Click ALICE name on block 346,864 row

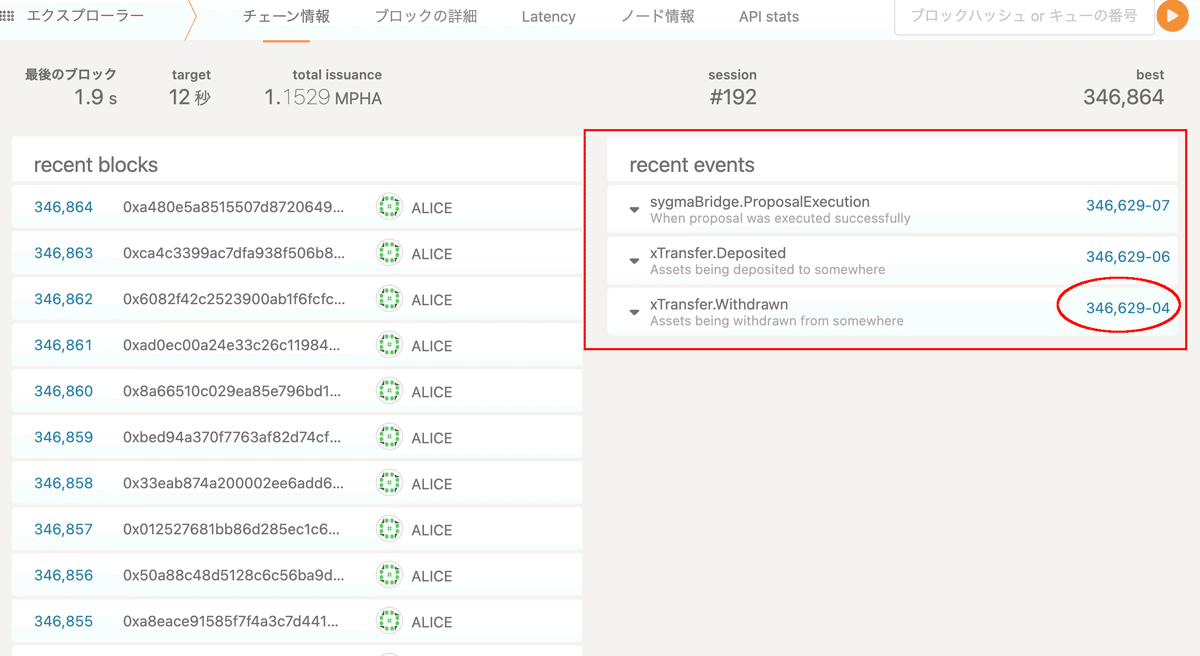coord(432,208)
